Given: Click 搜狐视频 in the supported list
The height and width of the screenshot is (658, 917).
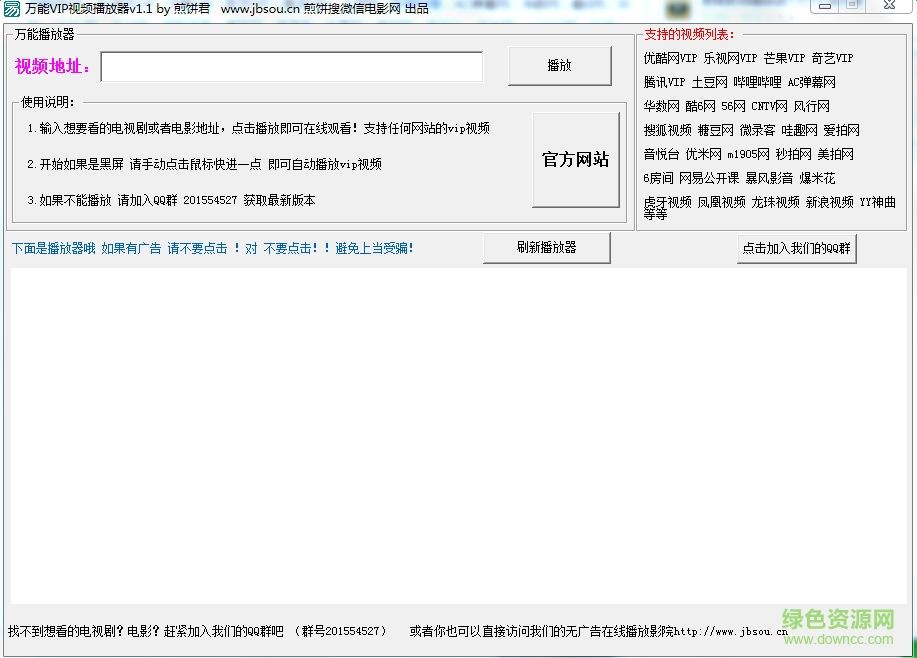Looking at the screenshot, I should click(665, 130).
